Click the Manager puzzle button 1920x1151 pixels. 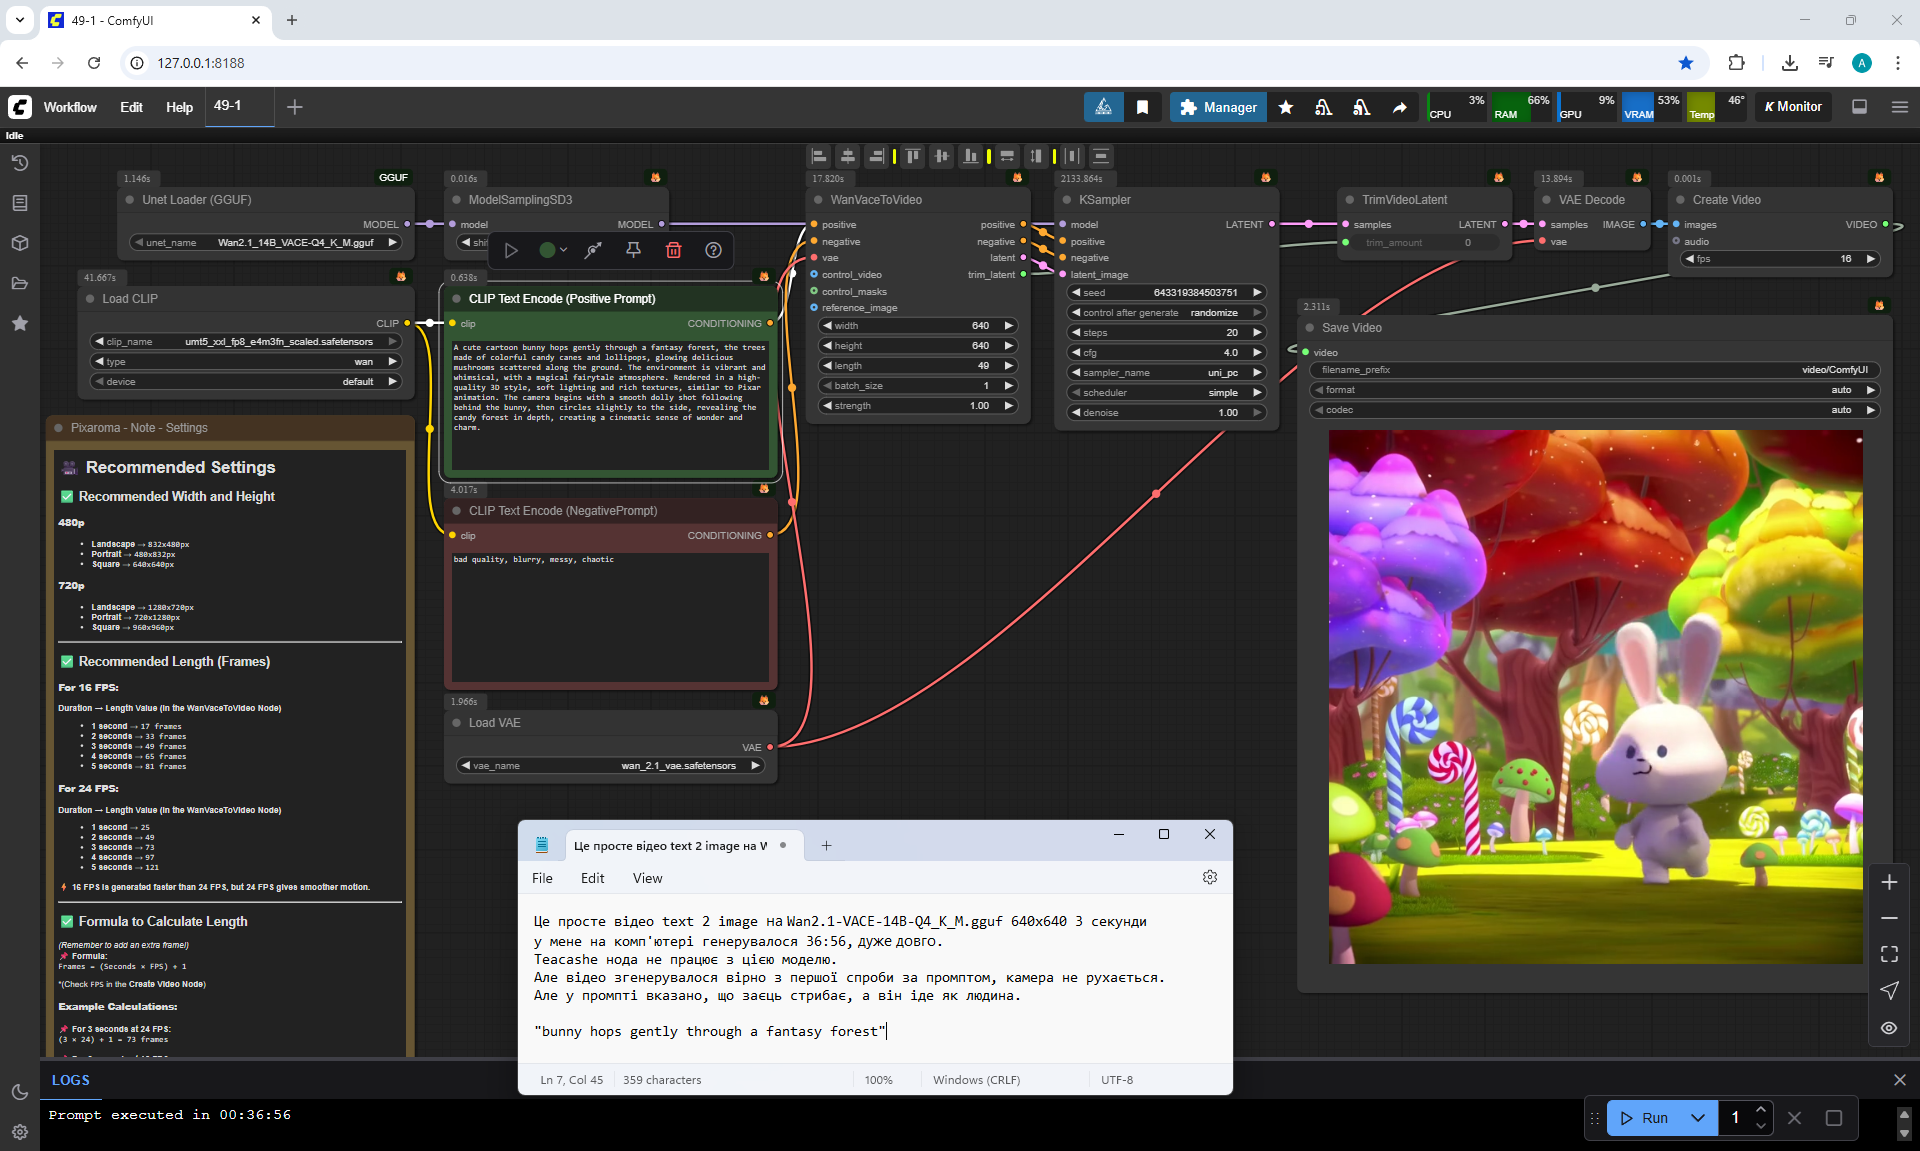(1217, 107)
